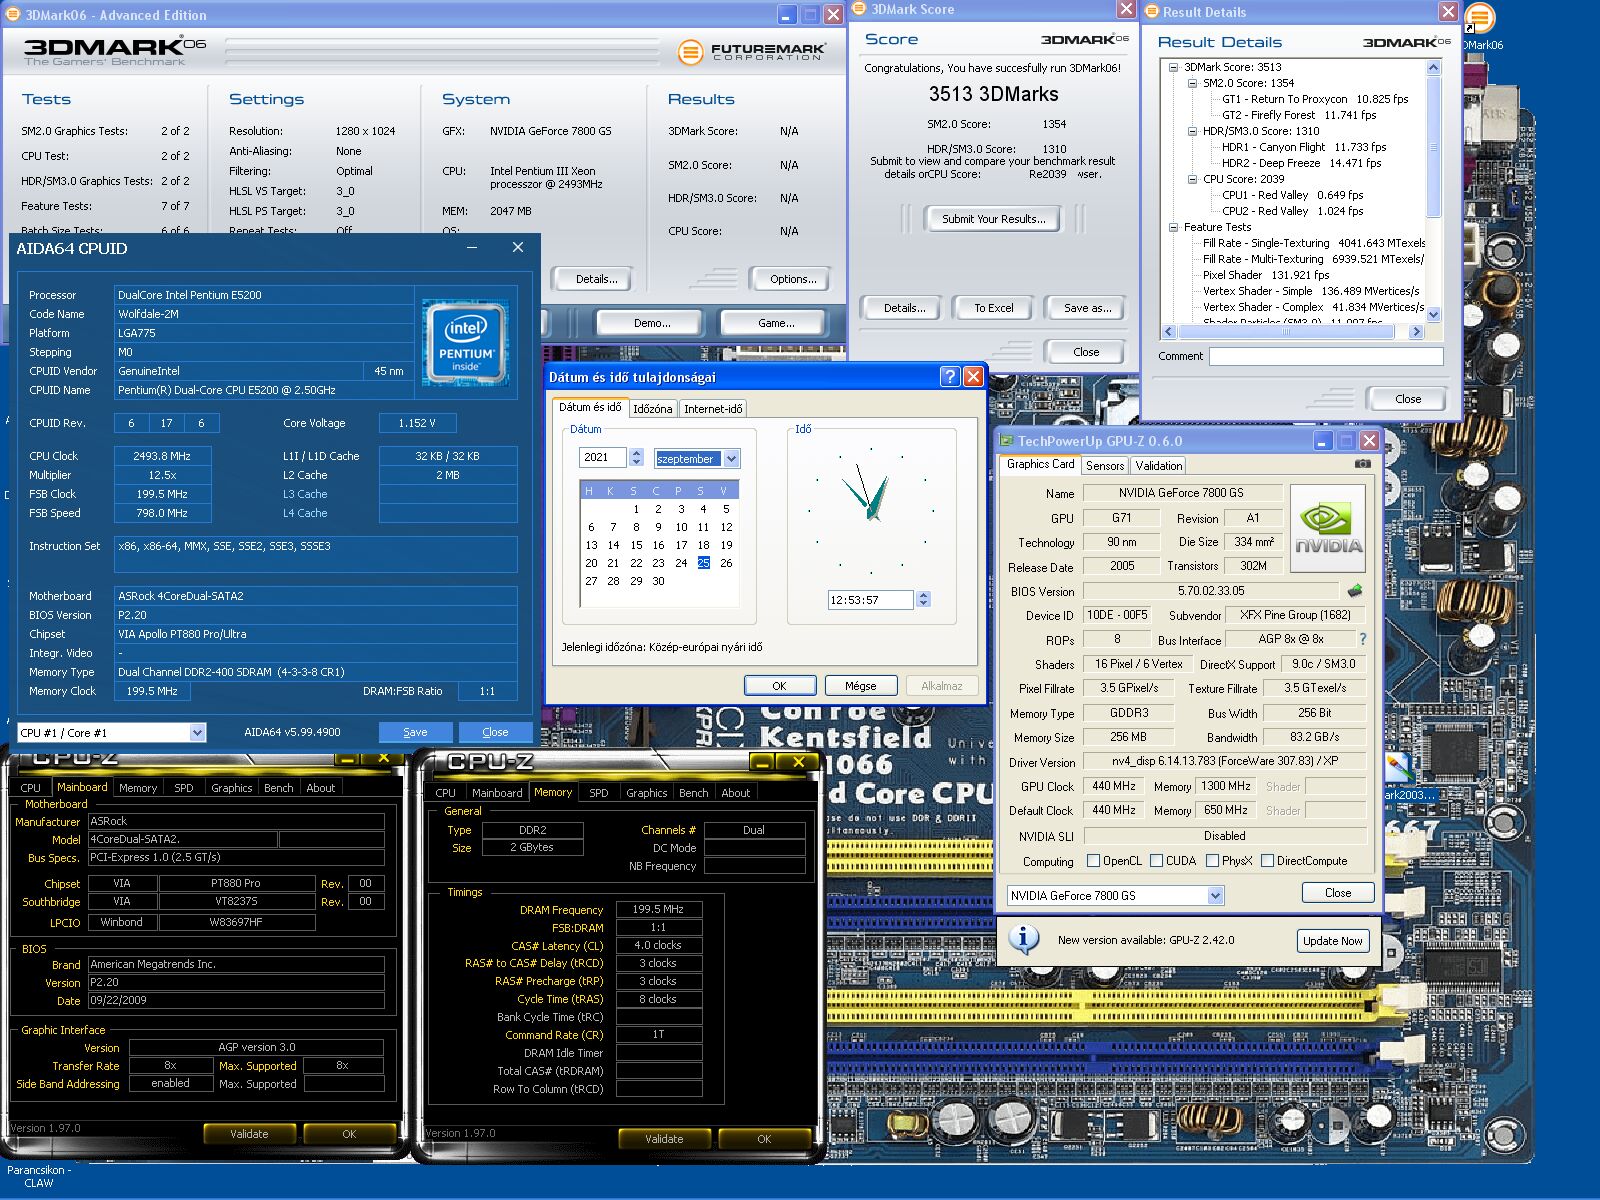
Task: Click the help question mark in date dialog
Action: (950, 377)
